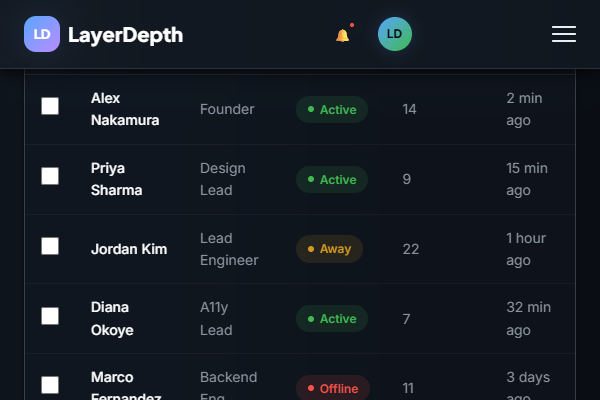Click Alex Nakamura's Active status badge
Viewport: 600px width, 400px height.
click(332, 110)
